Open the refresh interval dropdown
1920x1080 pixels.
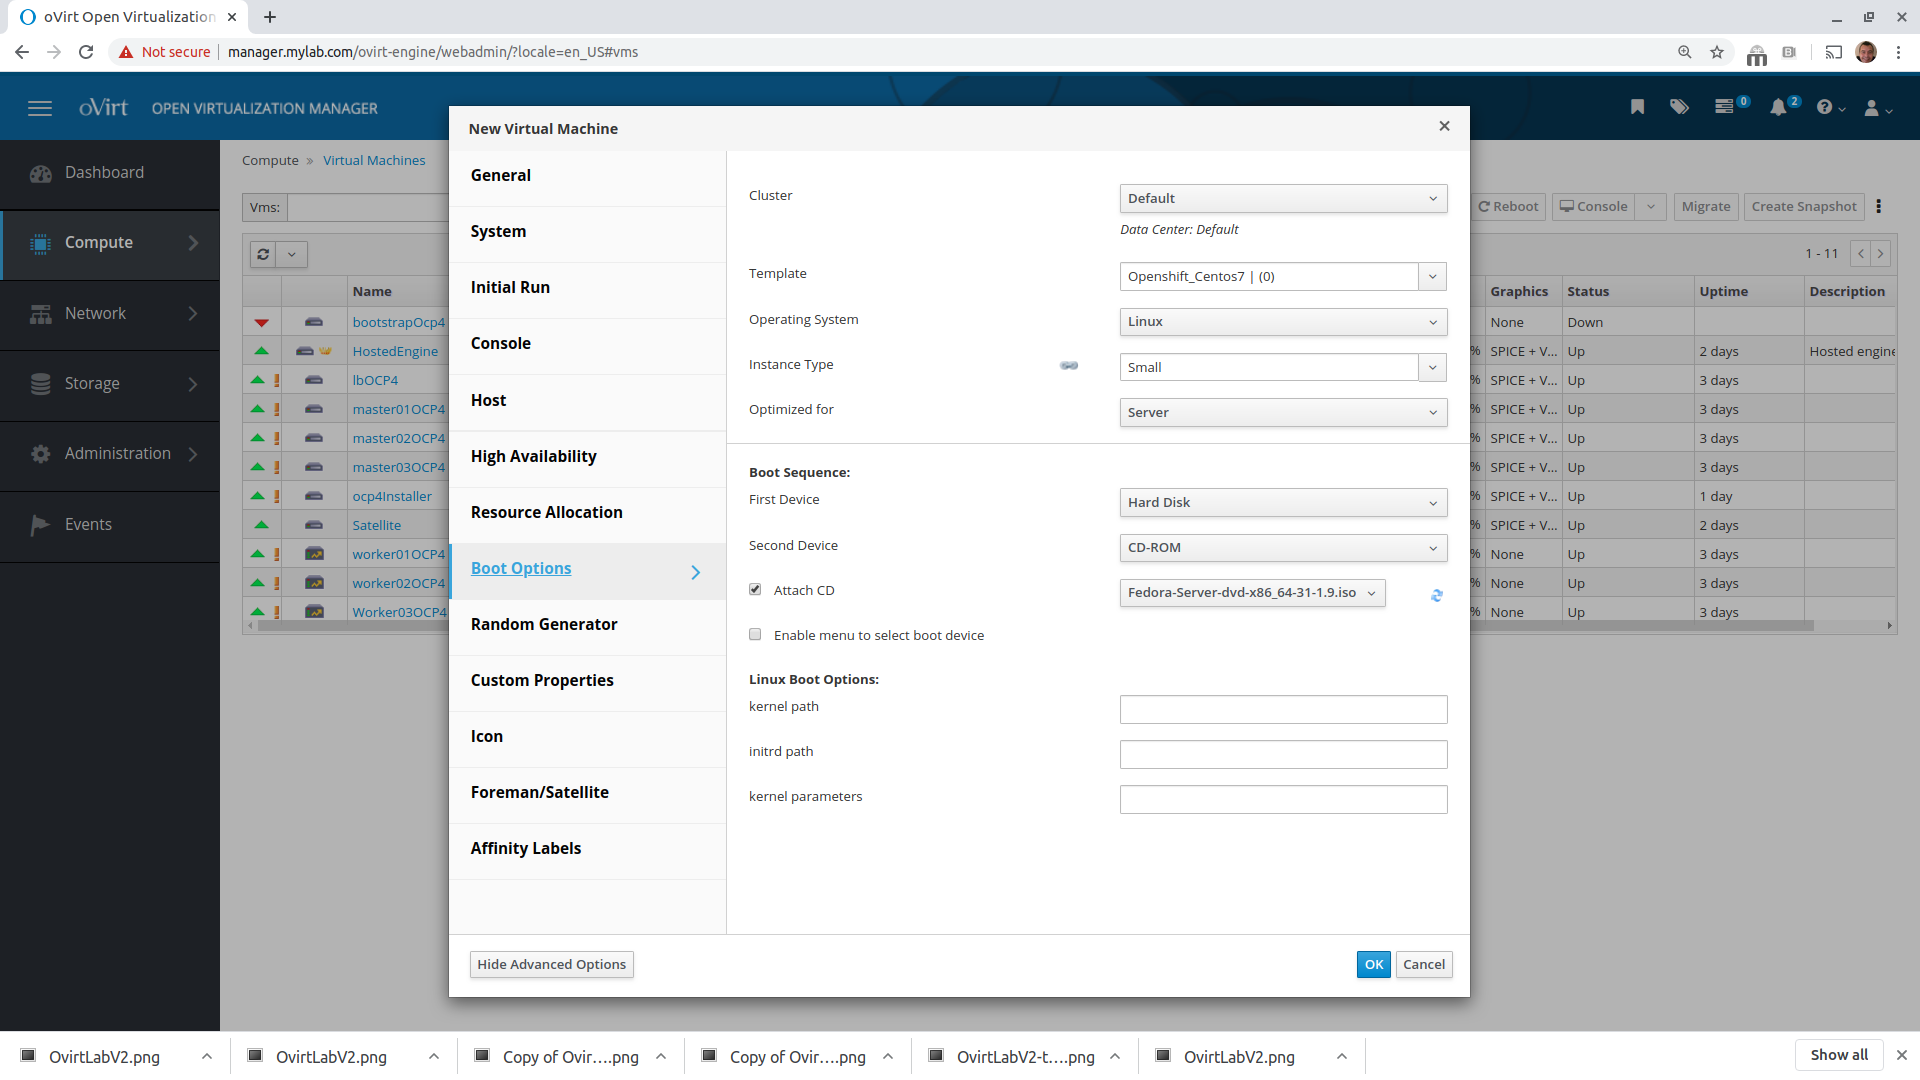[292, 254]
